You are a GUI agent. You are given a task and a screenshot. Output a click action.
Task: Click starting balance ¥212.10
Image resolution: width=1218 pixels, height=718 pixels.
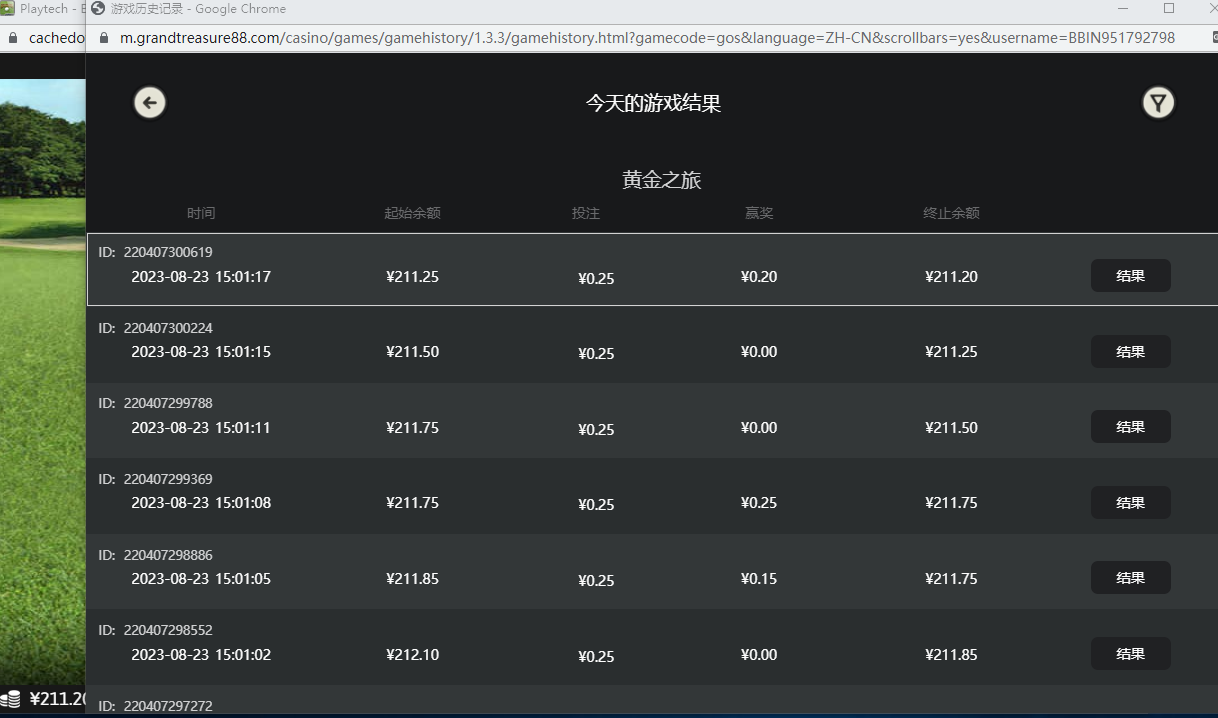412,655
